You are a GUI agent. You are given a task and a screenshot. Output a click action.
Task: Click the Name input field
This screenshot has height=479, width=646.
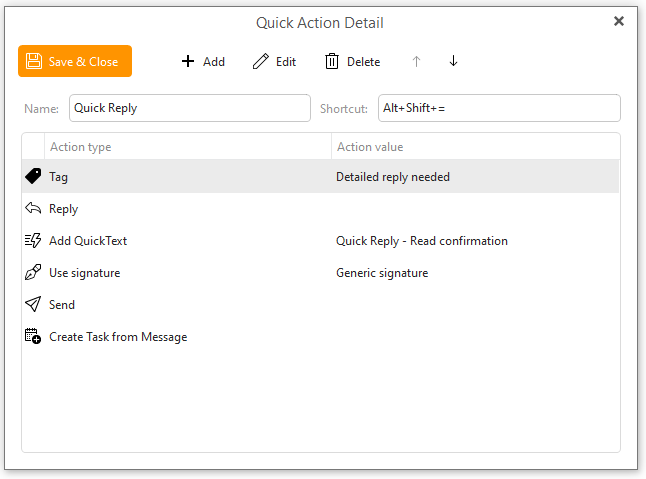[x=190, y=108]
